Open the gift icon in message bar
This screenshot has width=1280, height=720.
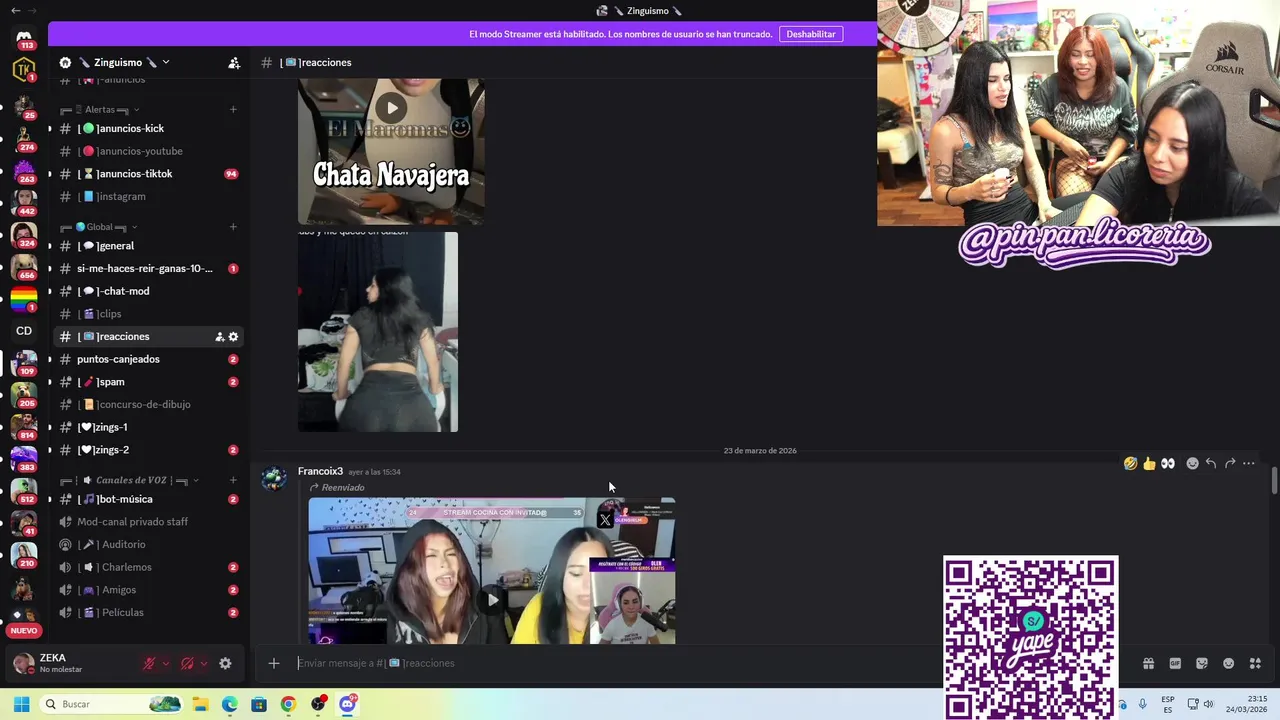click(x=1148, y=663)
